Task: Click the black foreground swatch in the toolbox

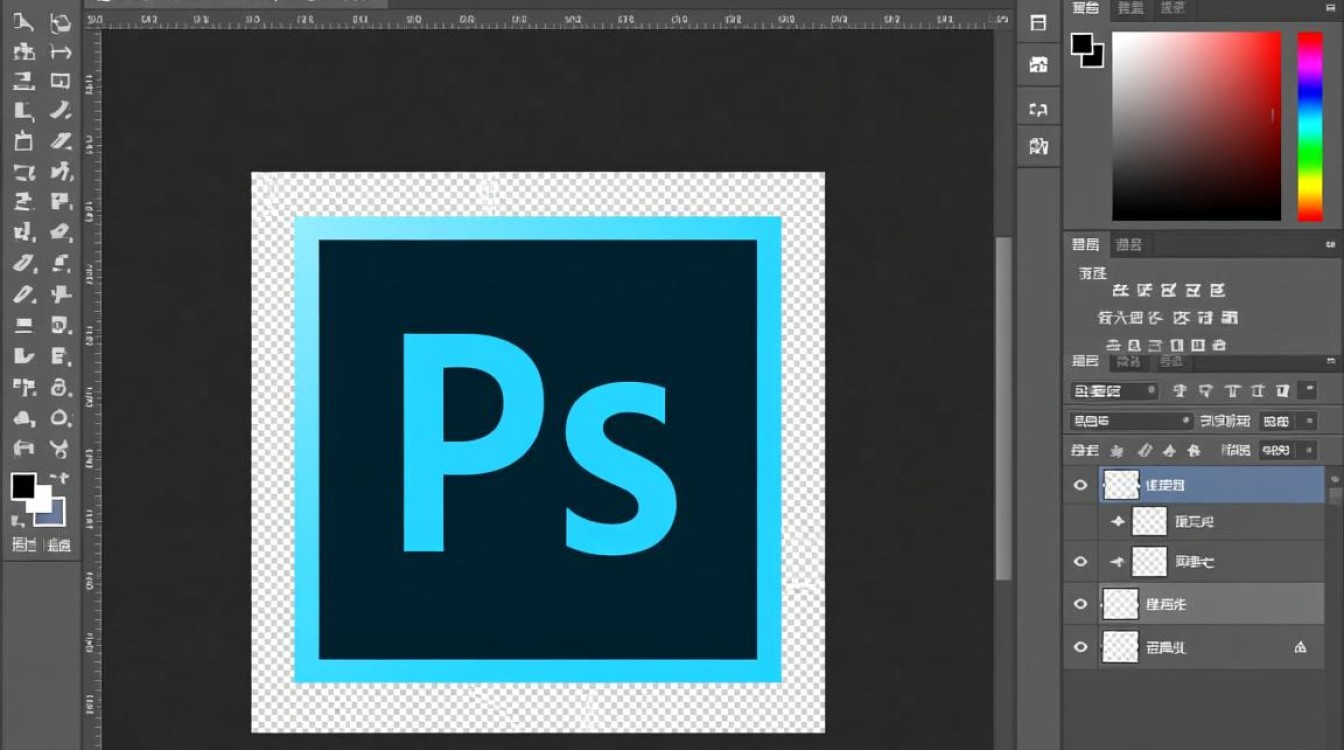Action: (23, 486)
